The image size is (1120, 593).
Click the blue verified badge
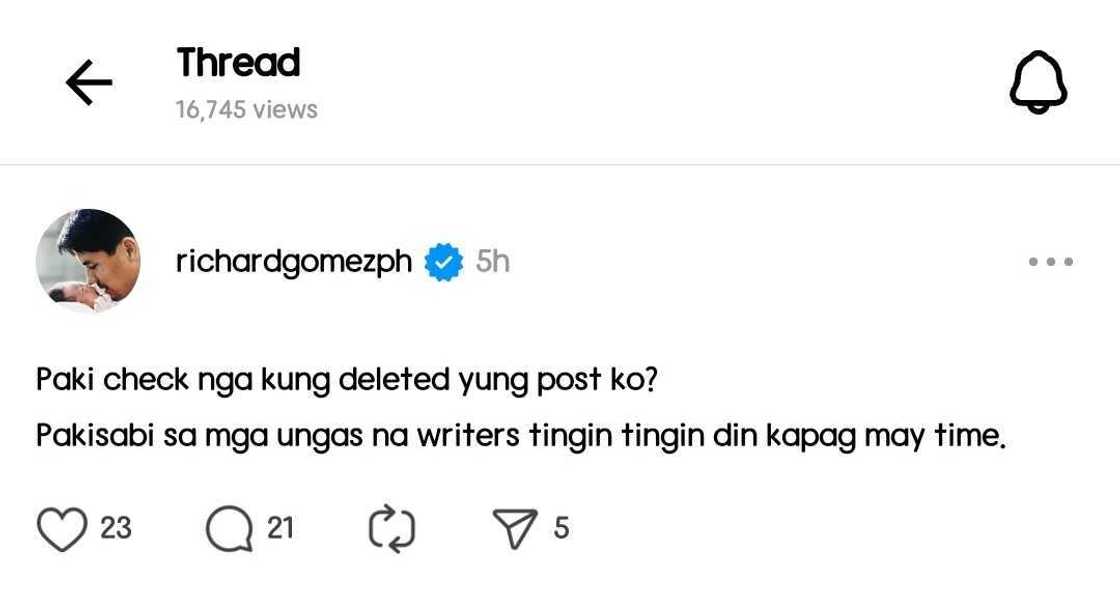(444, 262)
